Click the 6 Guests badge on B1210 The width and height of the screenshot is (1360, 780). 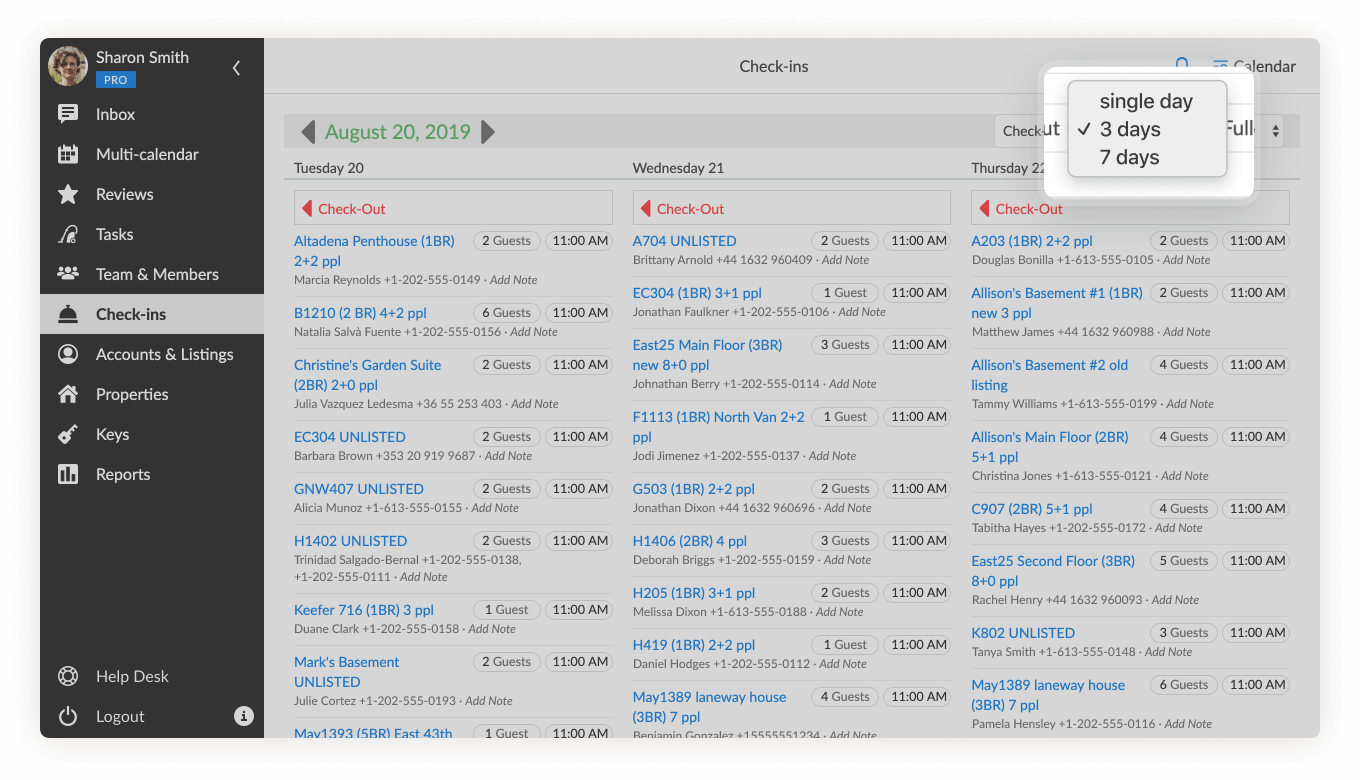pyautogui.click(x=506, y=313)
